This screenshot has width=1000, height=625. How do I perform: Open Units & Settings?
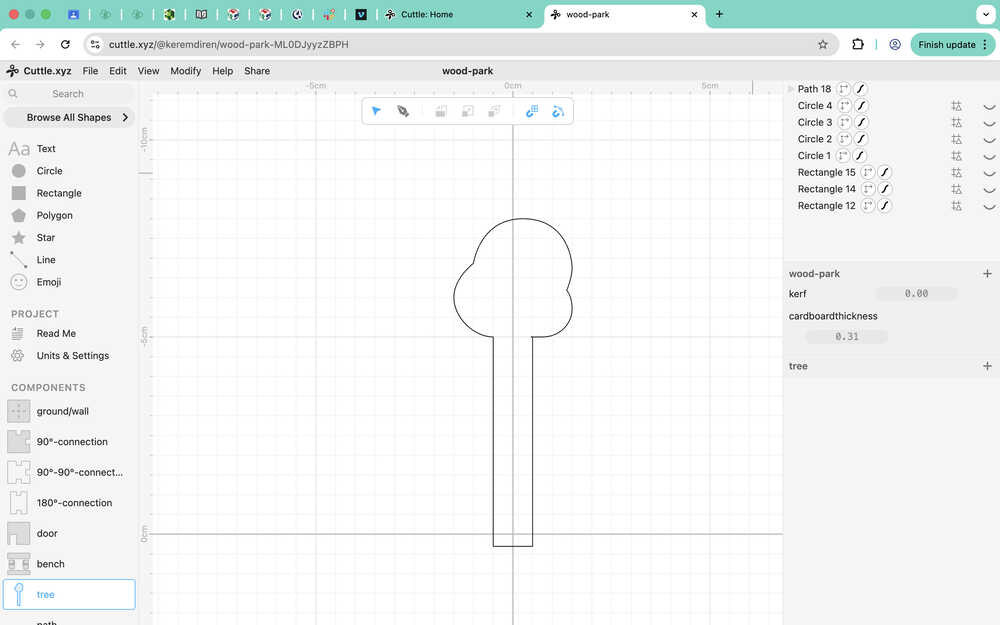click(x=72, y=356)
